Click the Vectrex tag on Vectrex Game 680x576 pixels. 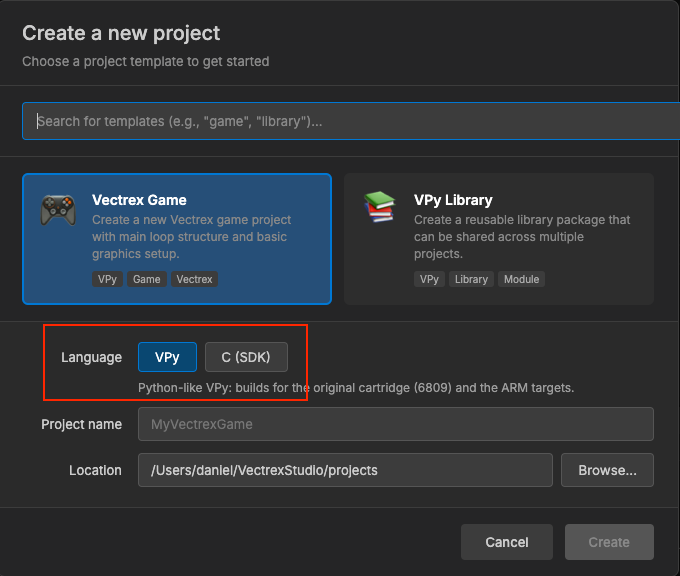tap(194, 279)
